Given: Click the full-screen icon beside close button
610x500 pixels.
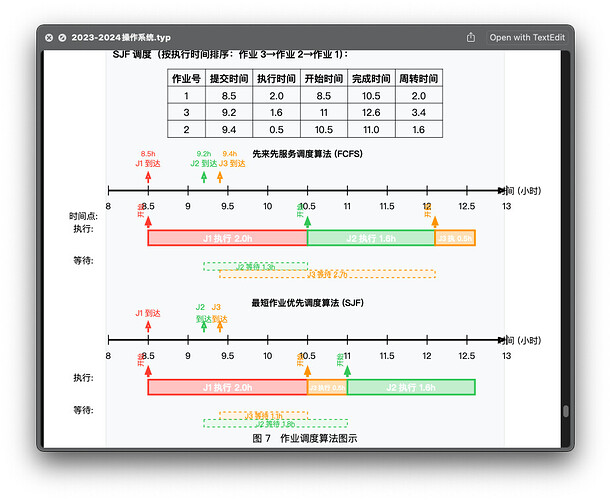Looking at the screenshot, I should tap(62, 37).
